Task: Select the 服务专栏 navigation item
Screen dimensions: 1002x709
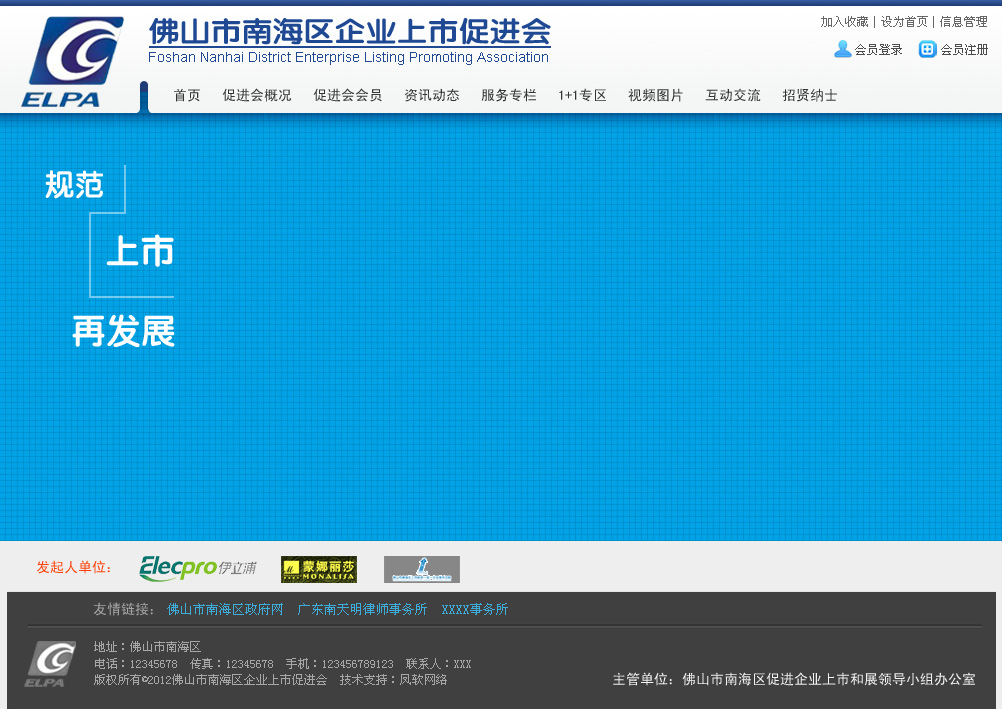Action: point(509,96)
